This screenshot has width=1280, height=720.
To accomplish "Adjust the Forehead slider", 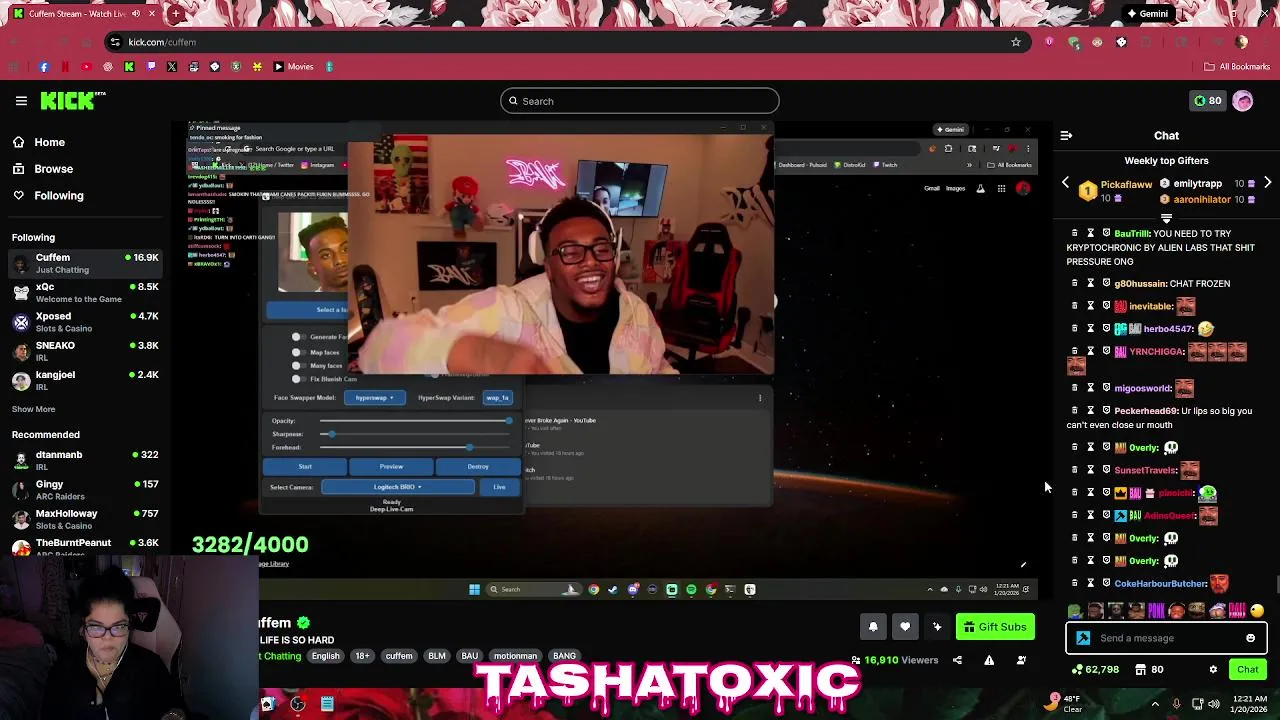I will (x=415, y=447).
